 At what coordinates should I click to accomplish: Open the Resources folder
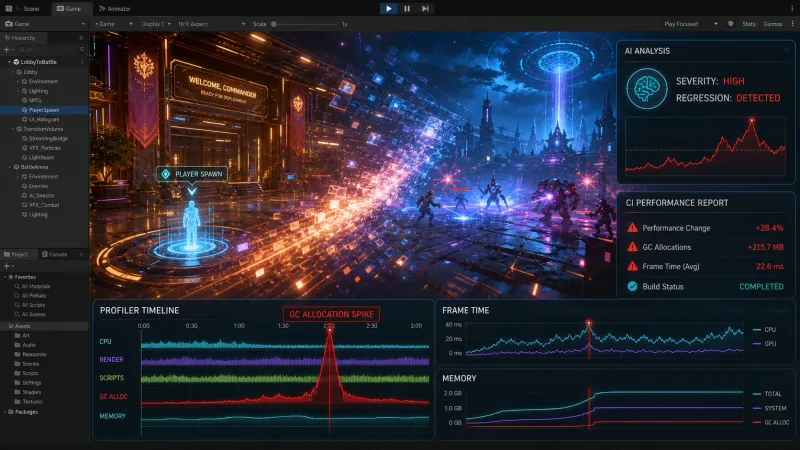click(x=30, y=354)
